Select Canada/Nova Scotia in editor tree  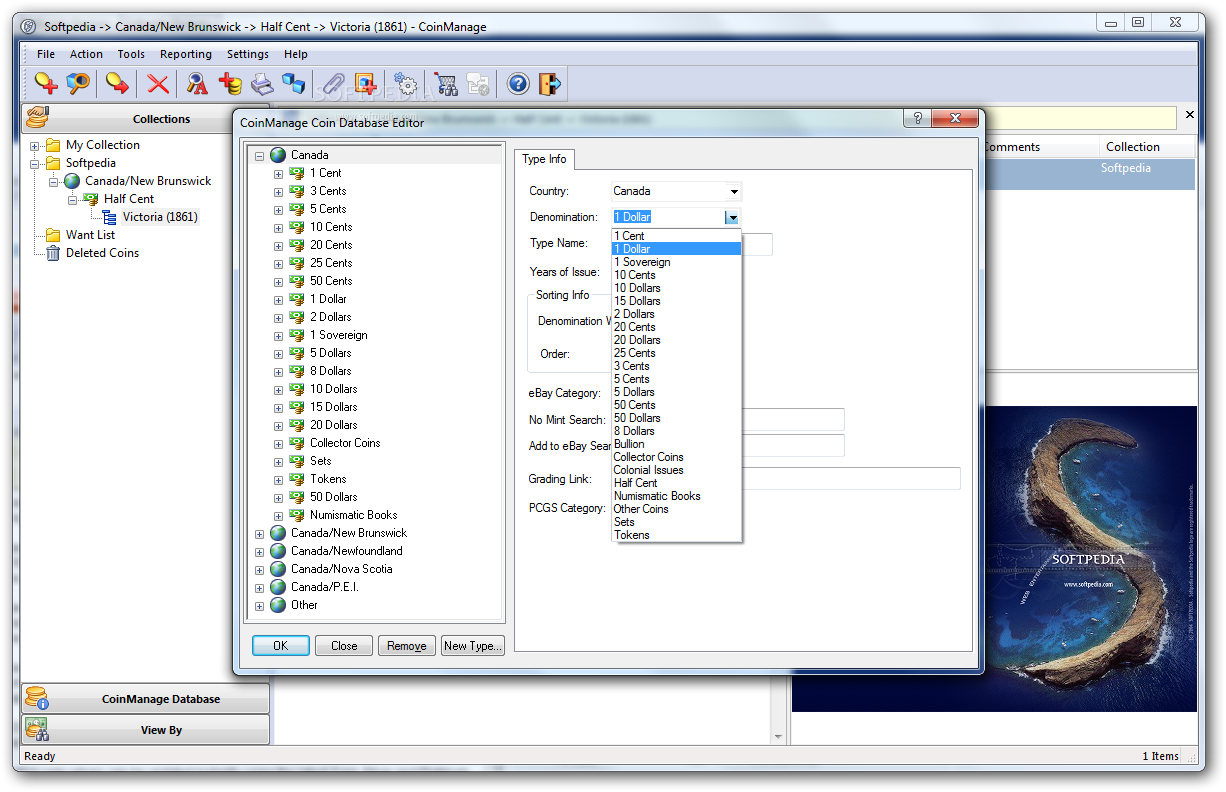(x=341, y=569)
